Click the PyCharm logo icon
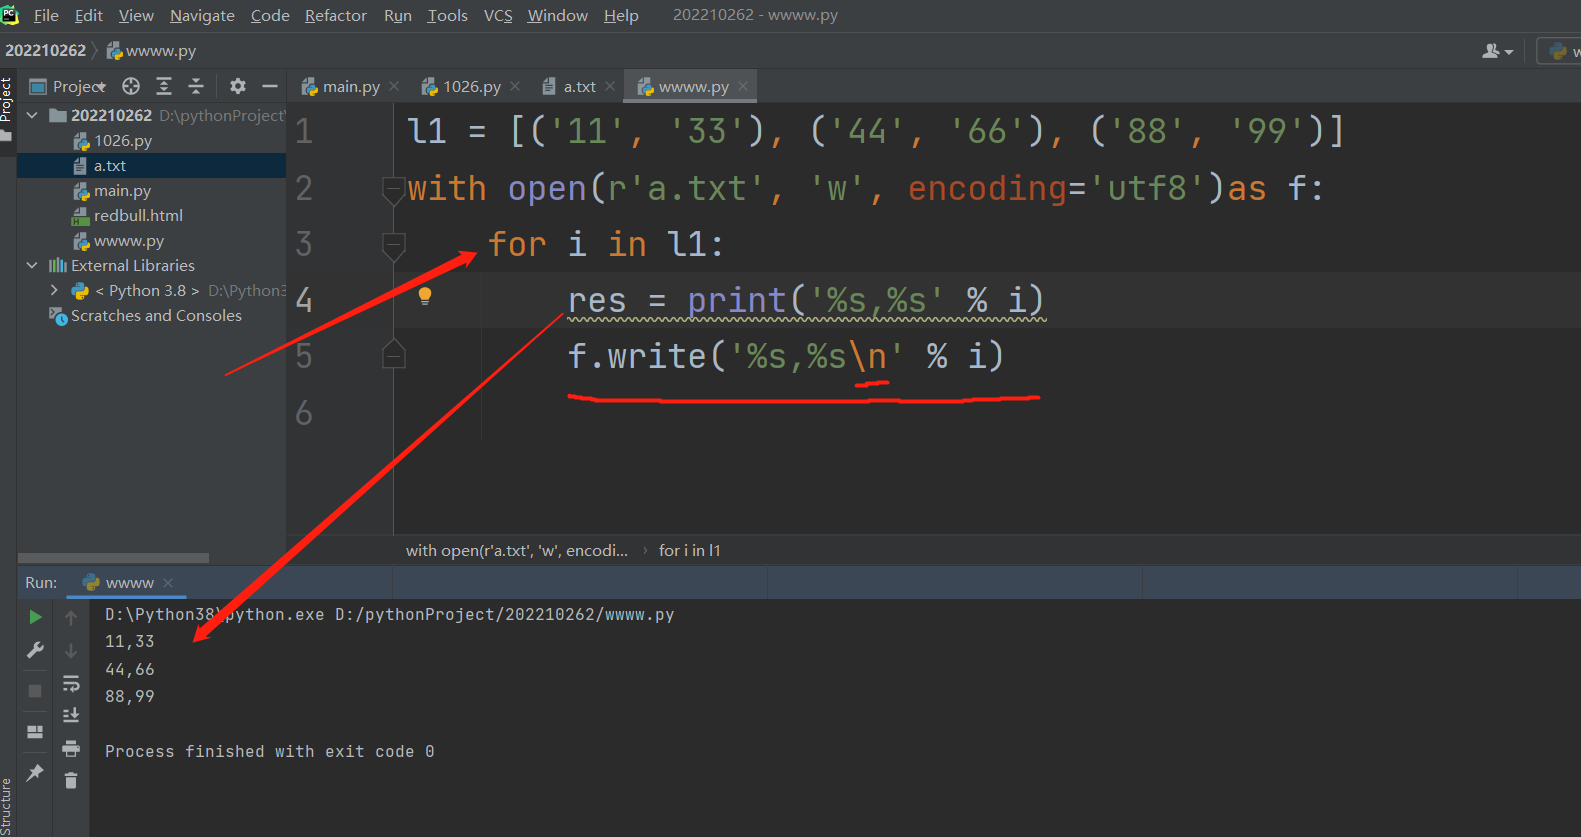This screenshot has height=837, width=1581. (10, 15)
